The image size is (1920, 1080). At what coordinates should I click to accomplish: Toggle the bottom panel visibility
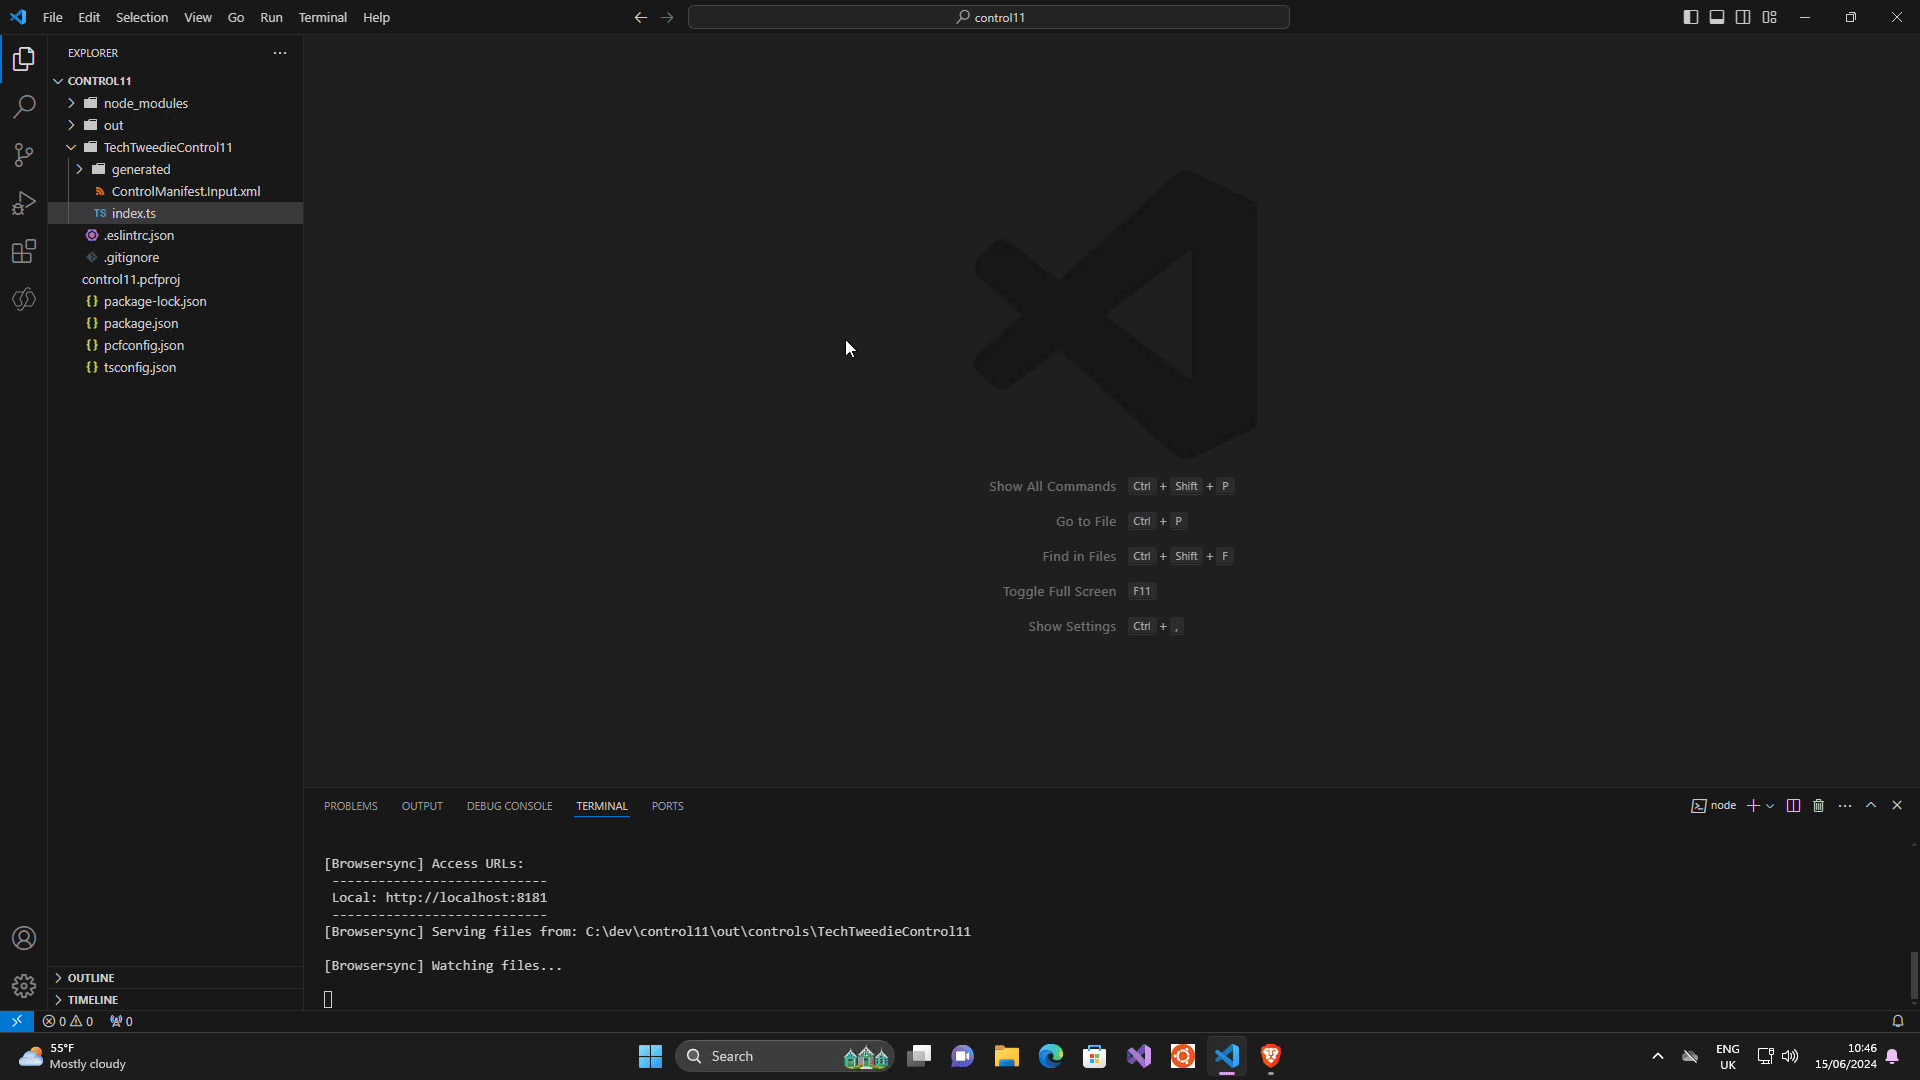[1717, 17]
